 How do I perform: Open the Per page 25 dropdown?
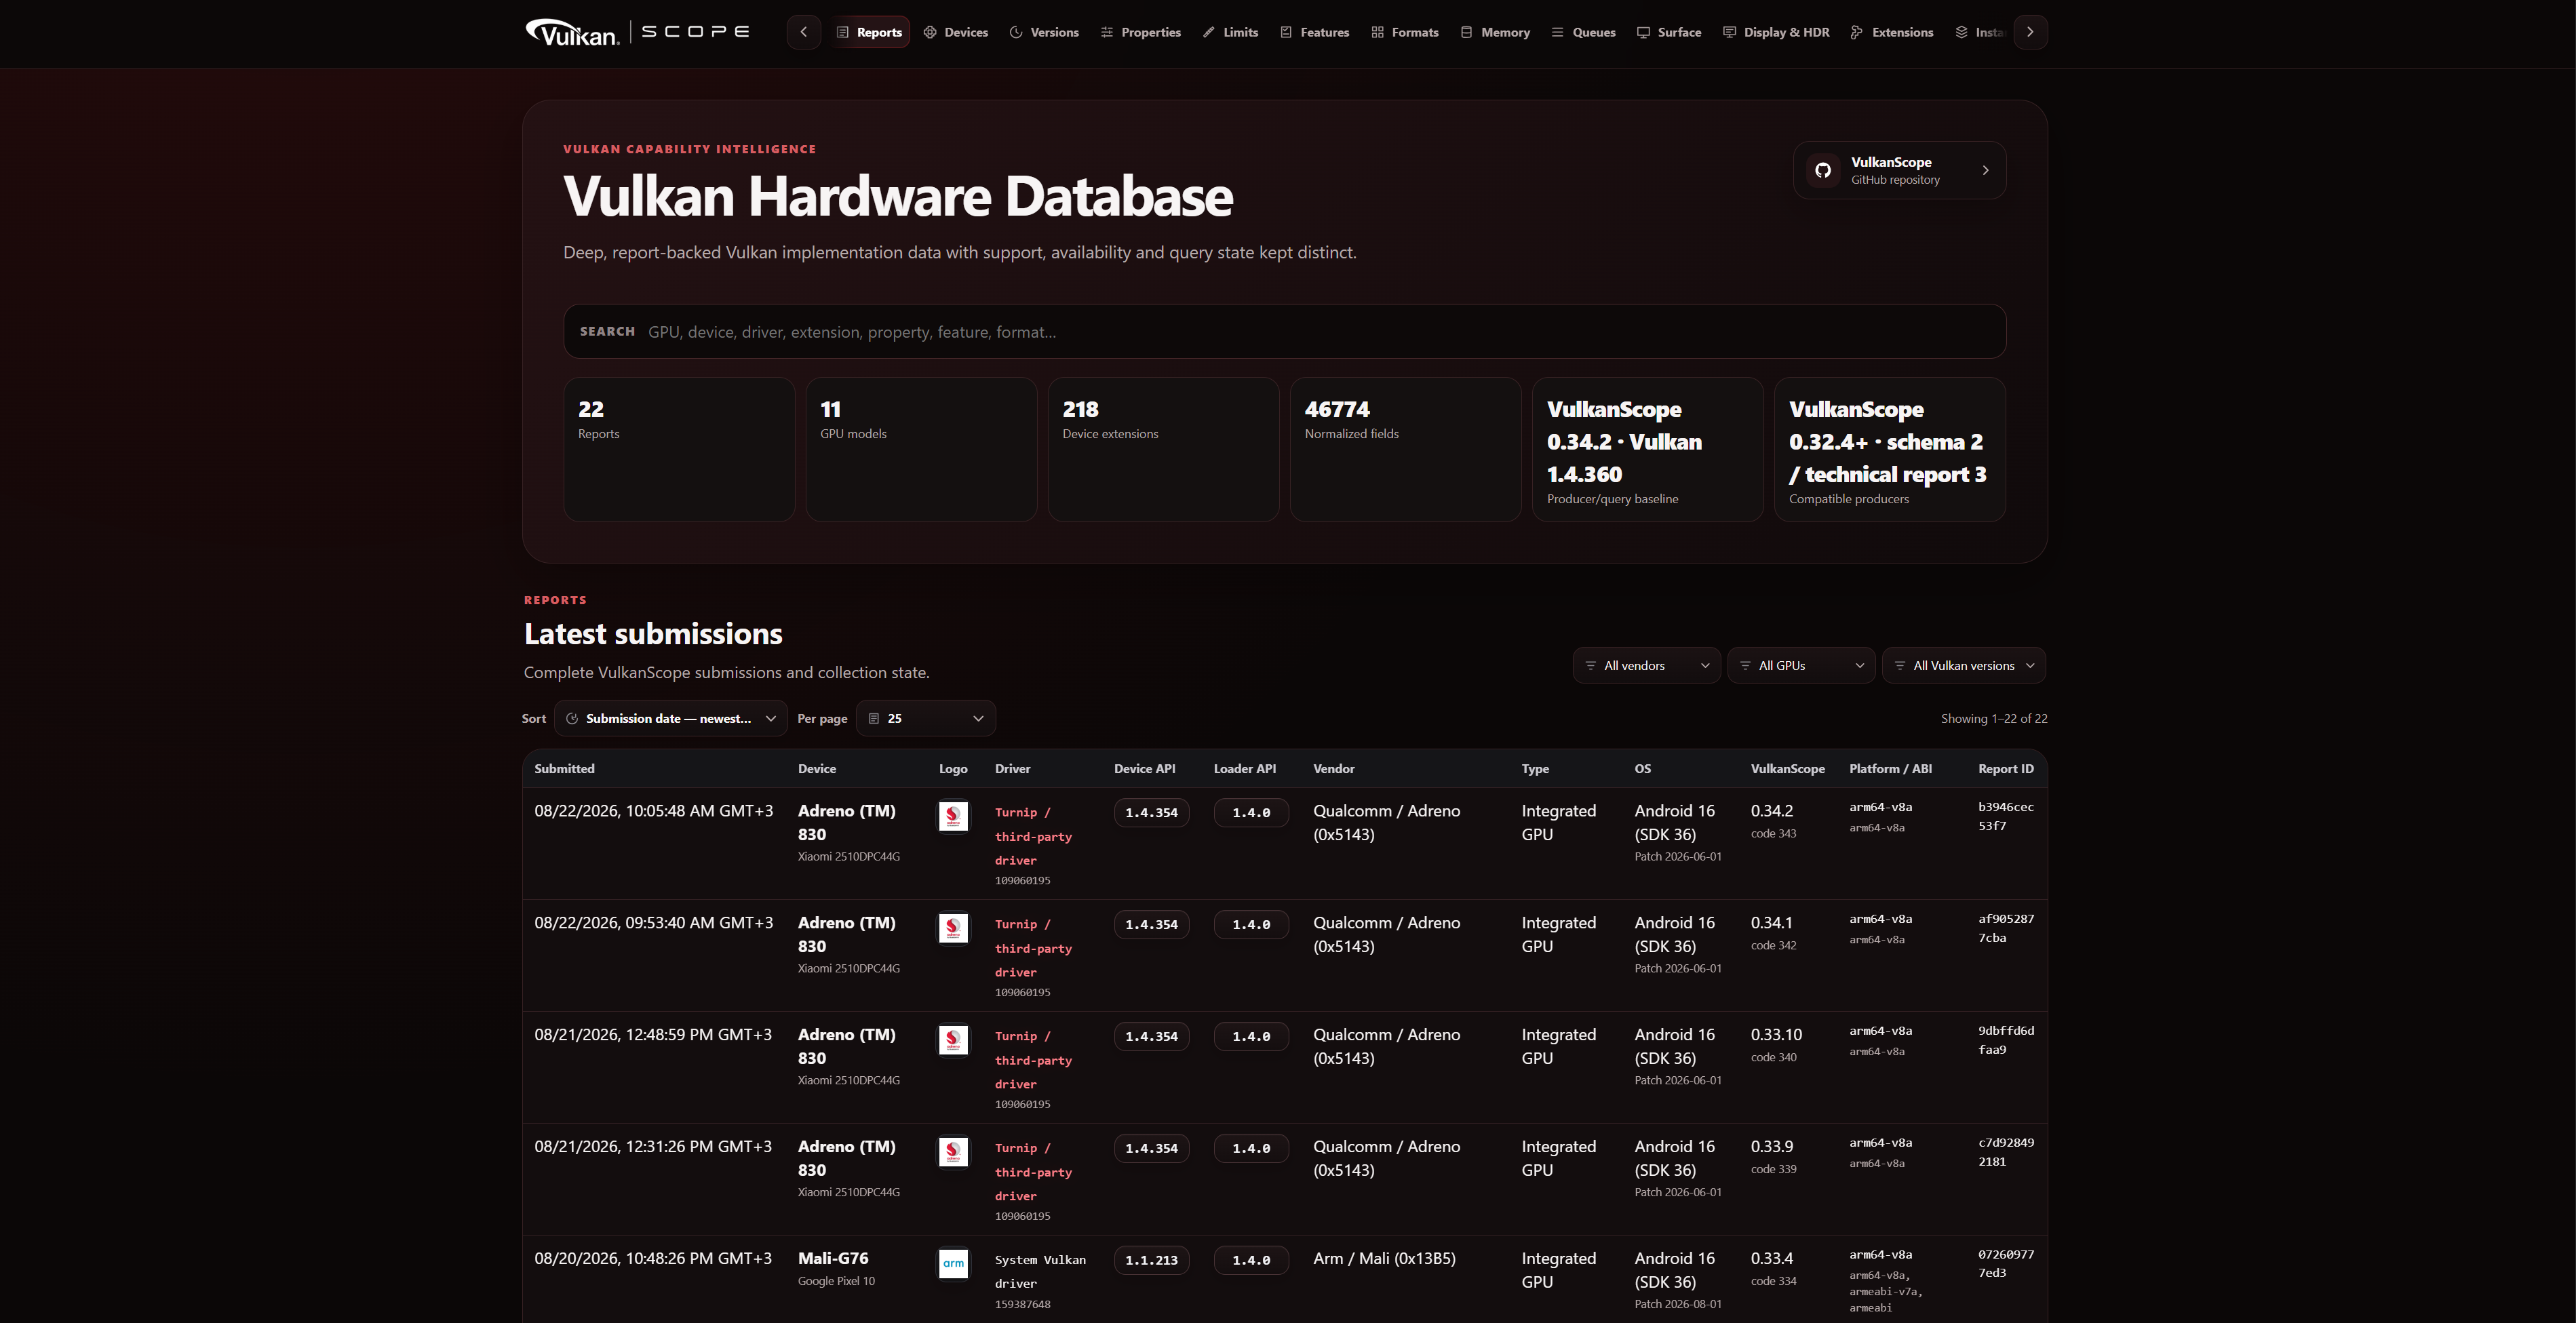click(x=926, y=718)
